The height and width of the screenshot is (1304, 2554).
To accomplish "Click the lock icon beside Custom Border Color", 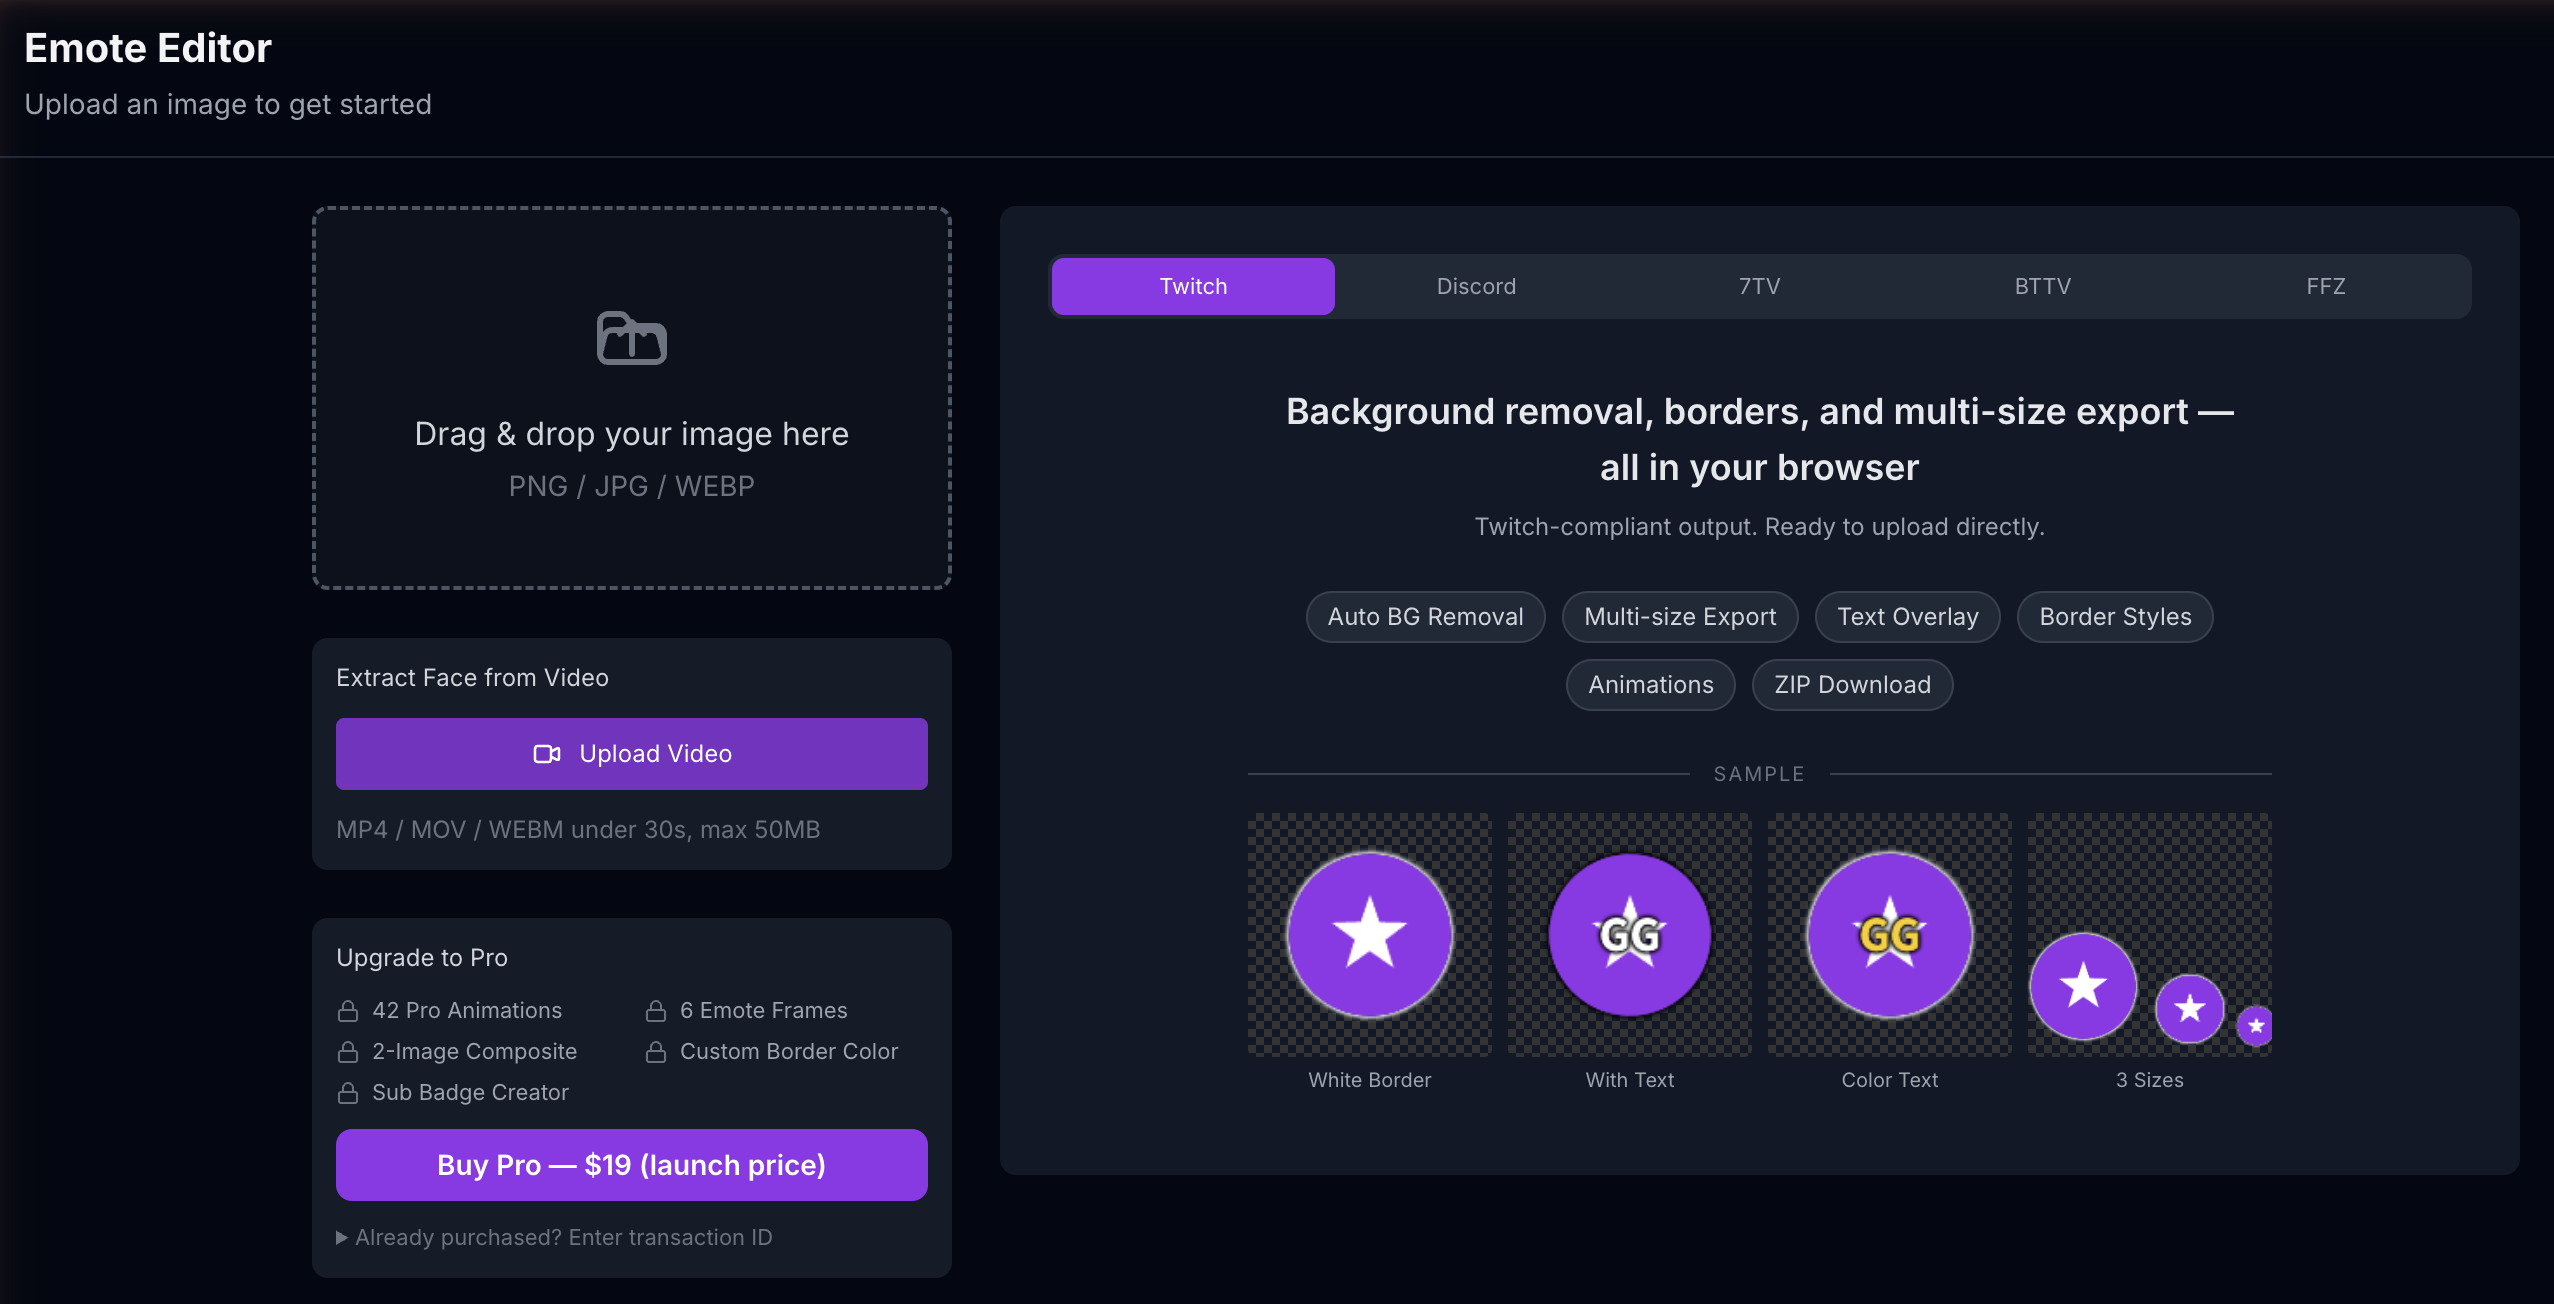I will (x=657, y=1051).
